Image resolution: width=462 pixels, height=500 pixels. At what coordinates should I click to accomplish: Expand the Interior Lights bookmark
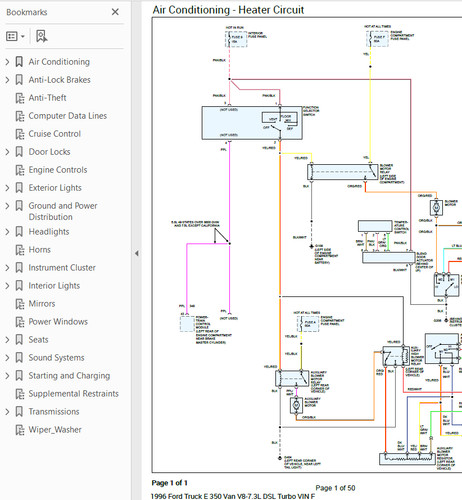click(x=7, y=286)
